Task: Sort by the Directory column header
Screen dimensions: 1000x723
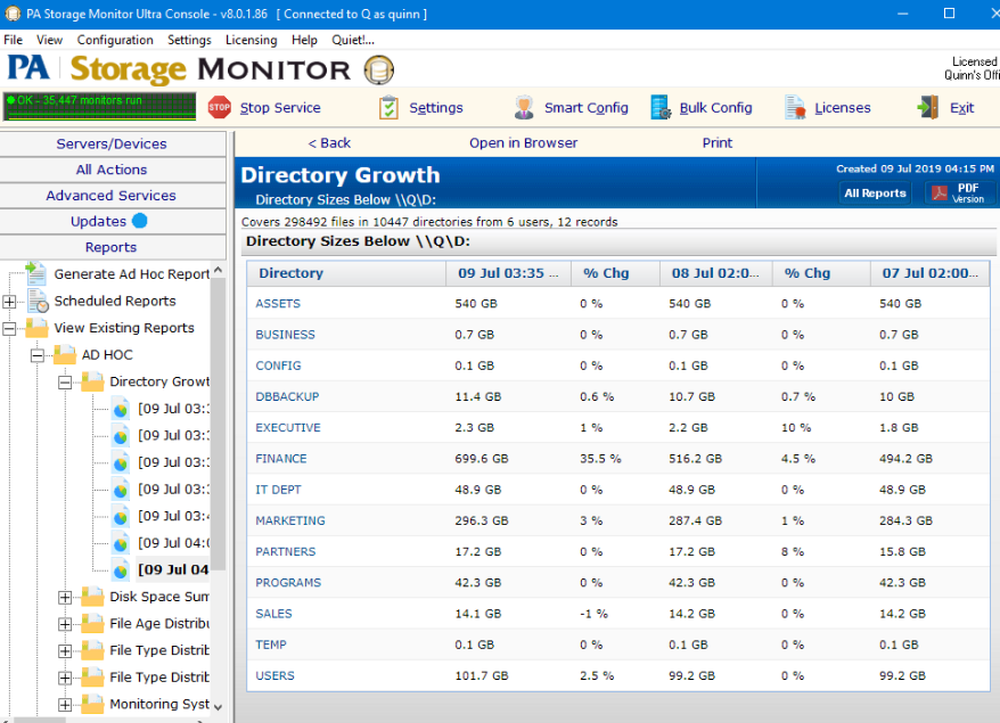Action: (347, 273)
